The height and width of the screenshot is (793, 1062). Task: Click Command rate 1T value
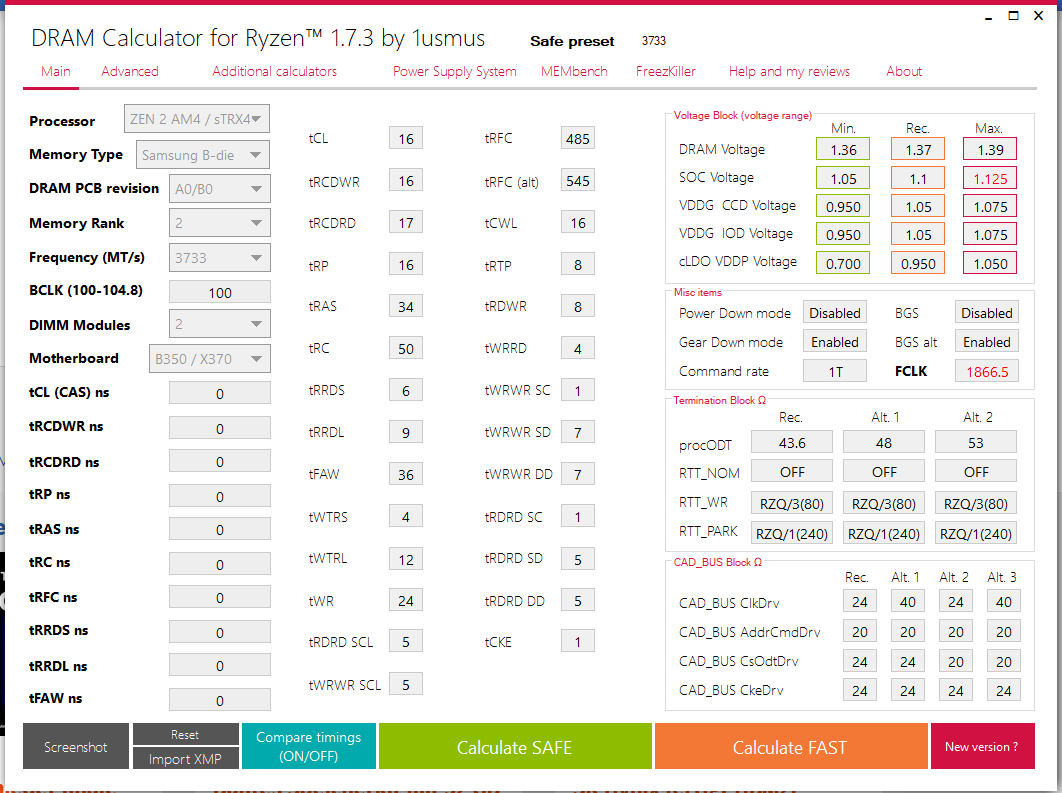click(834, 370)
